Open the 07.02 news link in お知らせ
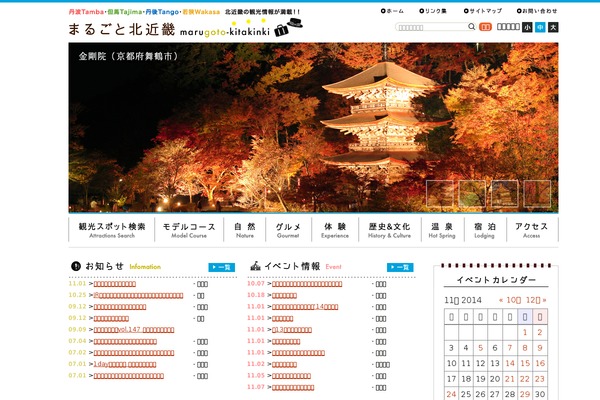The height and width of the screenshot is (400, 600). (134, 353)
